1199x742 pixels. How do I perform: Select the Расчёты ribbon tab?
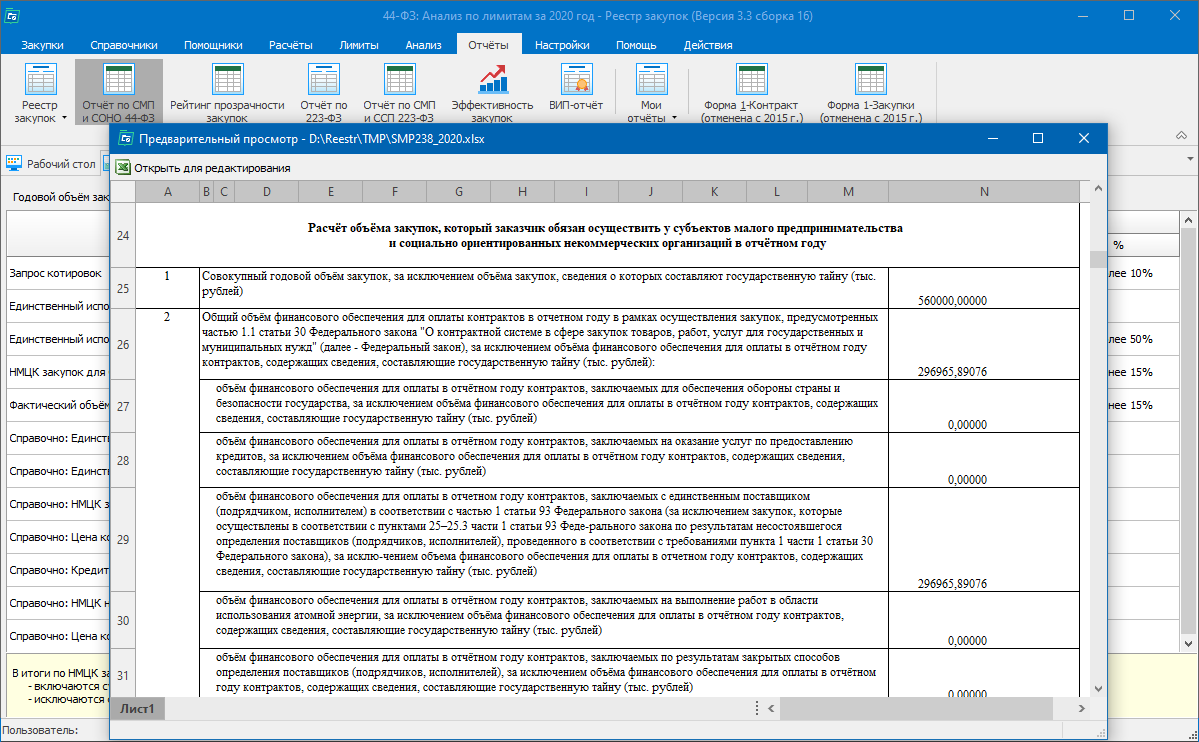[x=291, y=45]
